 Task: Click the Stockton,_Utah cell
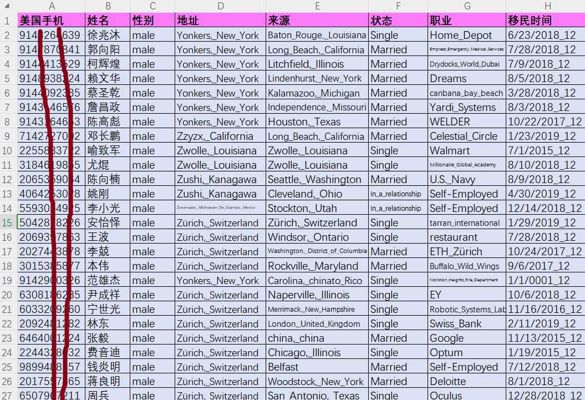tap(317, 208)
